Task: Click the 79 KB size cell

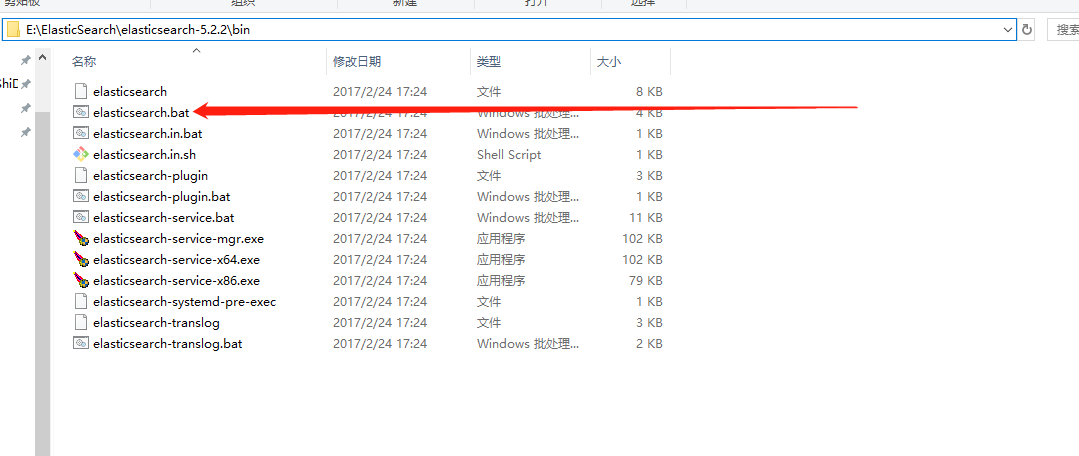Action: (645, 281)
